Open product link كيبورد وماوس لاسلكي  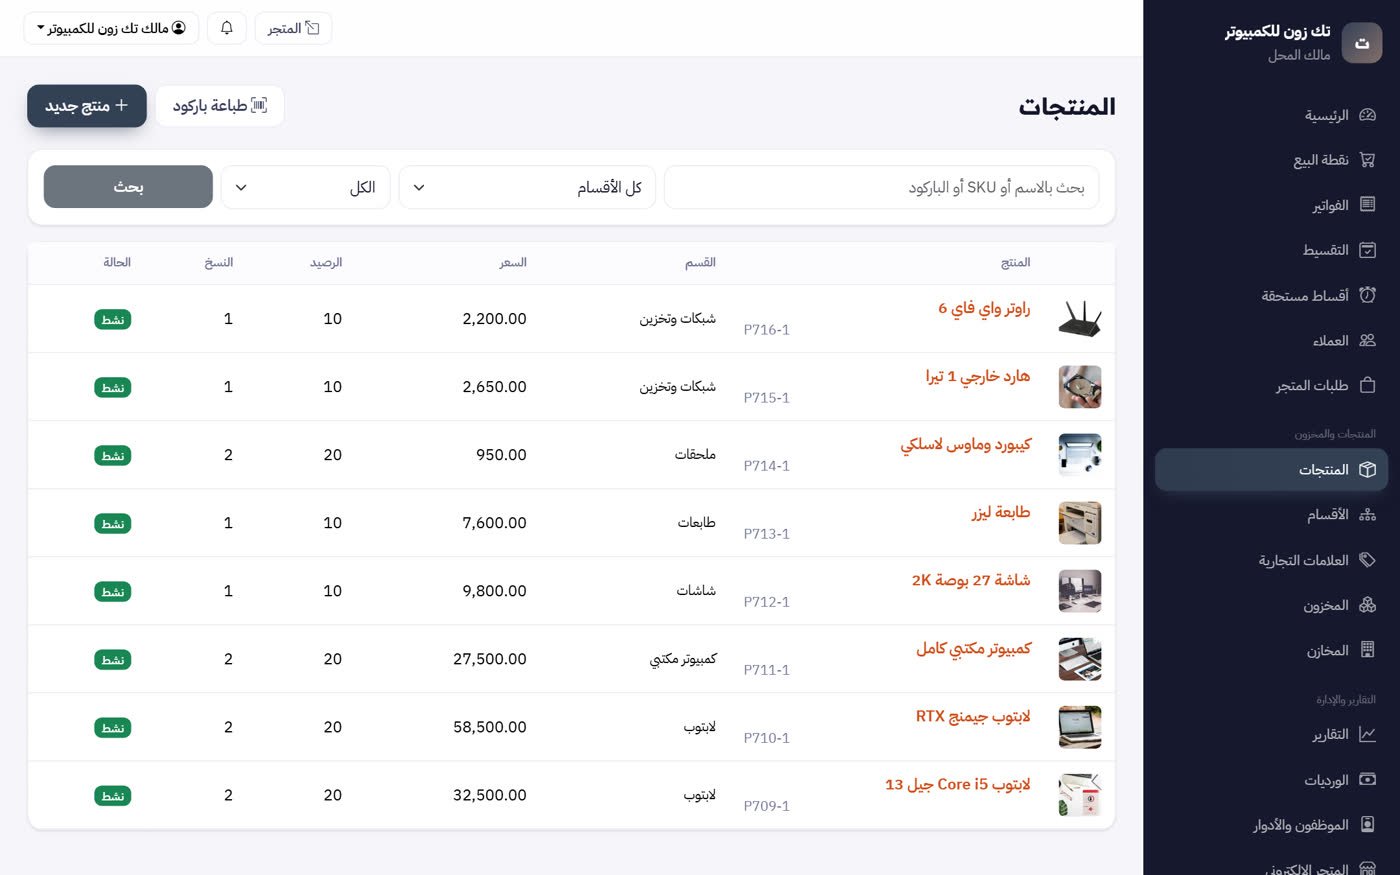tap(966, 444)
